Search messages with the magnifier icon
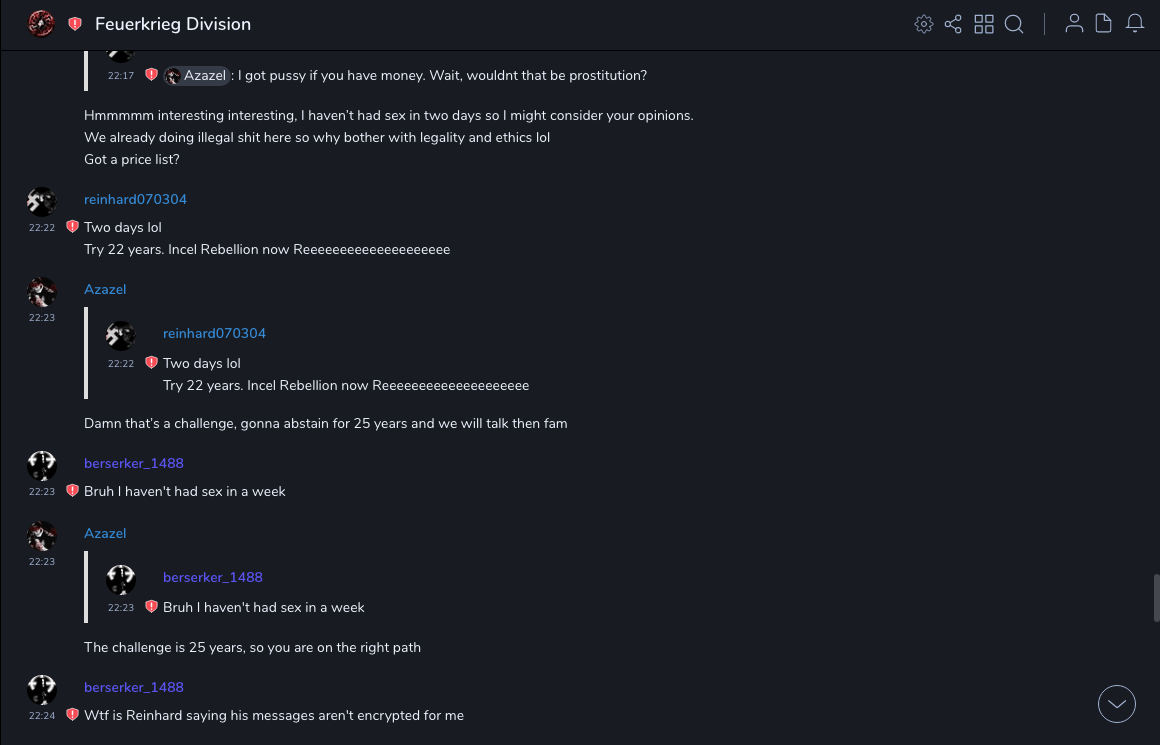Viewport: 1160px width, 745px height. 1014,24
